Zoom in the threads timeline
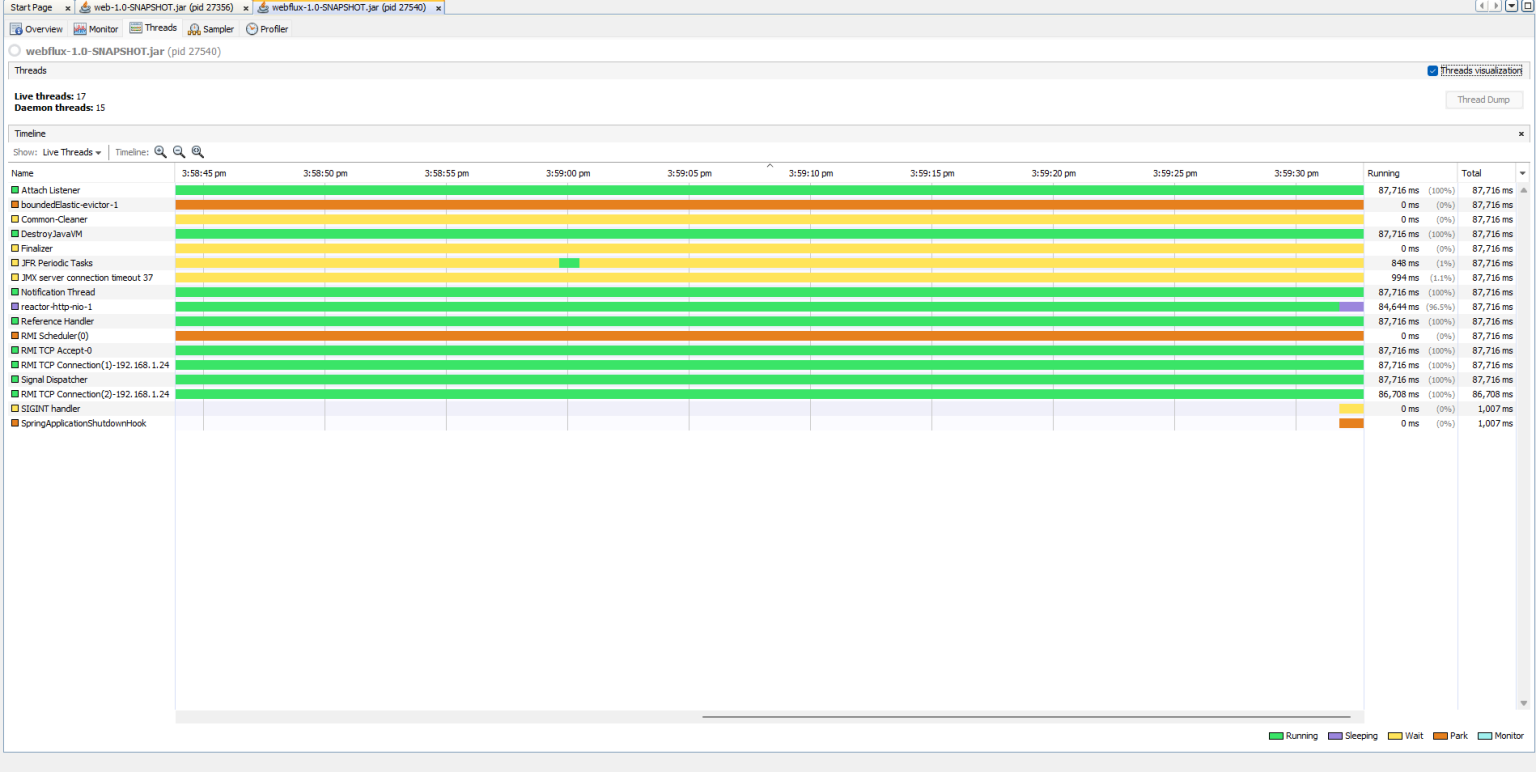The width and height of the screenshot is (1536, 772). click(160, 152)
